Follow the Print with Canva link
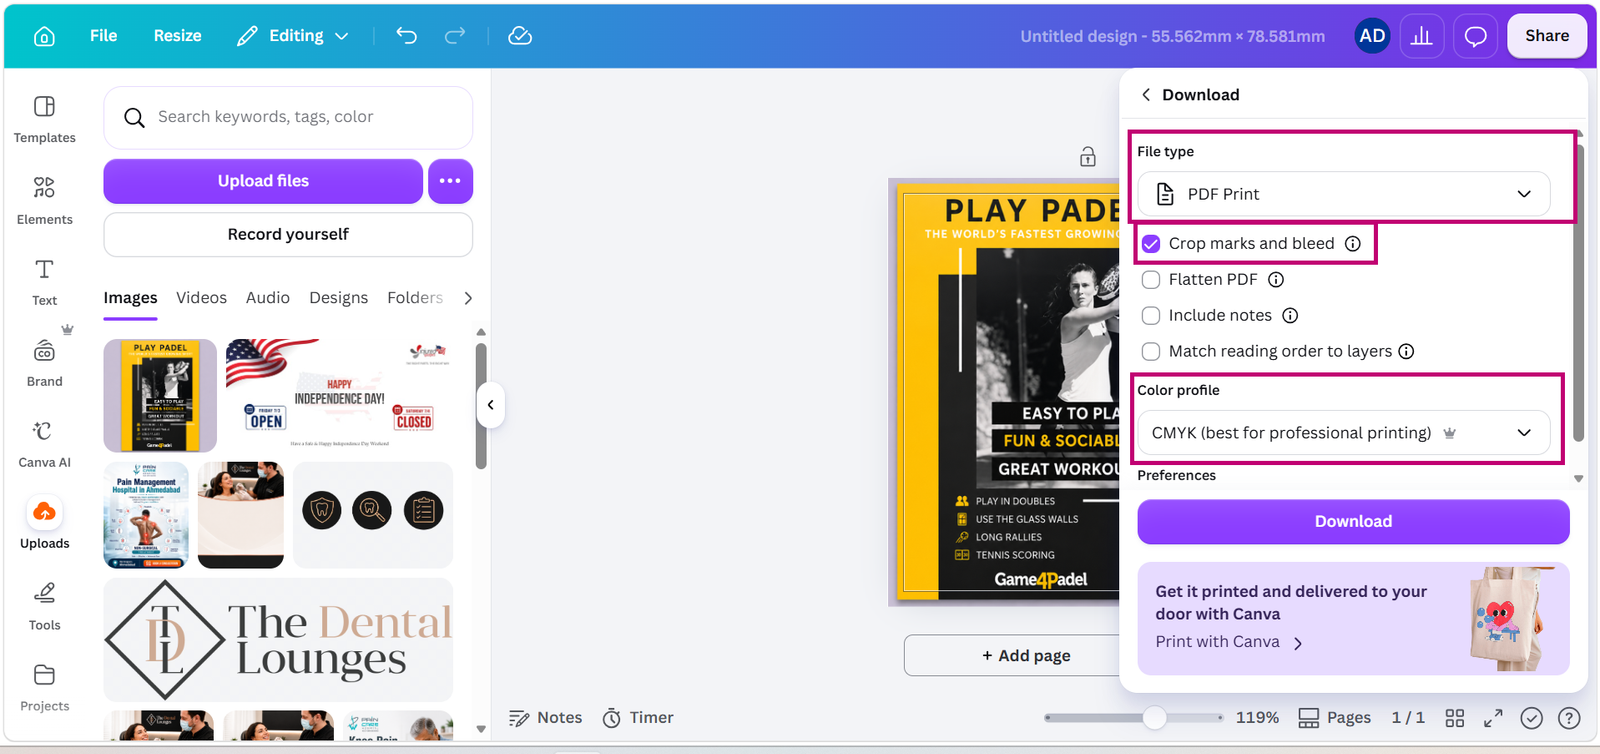Screen dimensions: 1600x754 1228,642
